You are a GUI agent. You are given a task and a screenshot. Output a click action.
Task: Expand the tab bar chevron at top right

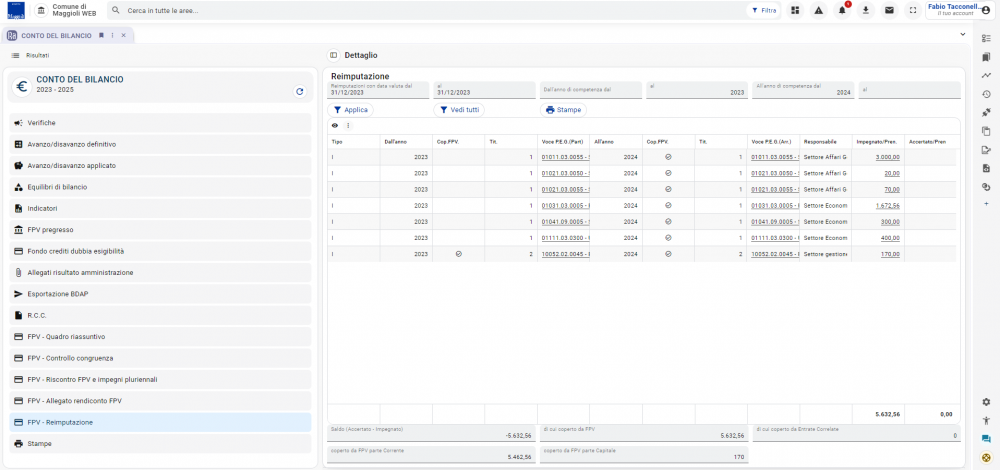(x=963, y=34)
